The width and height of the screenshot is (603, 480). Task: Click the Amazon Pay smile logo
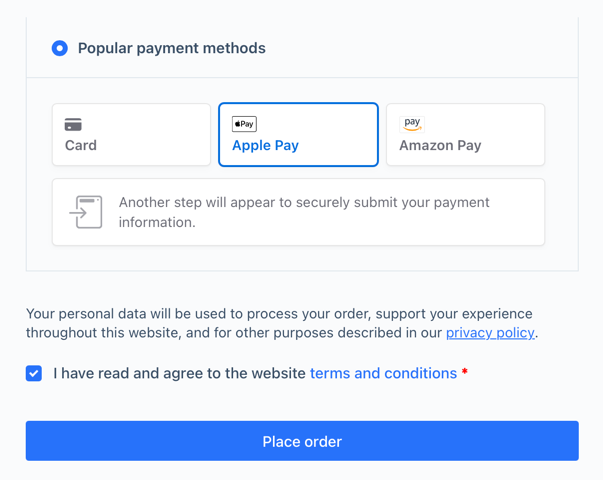coord(412,124)
